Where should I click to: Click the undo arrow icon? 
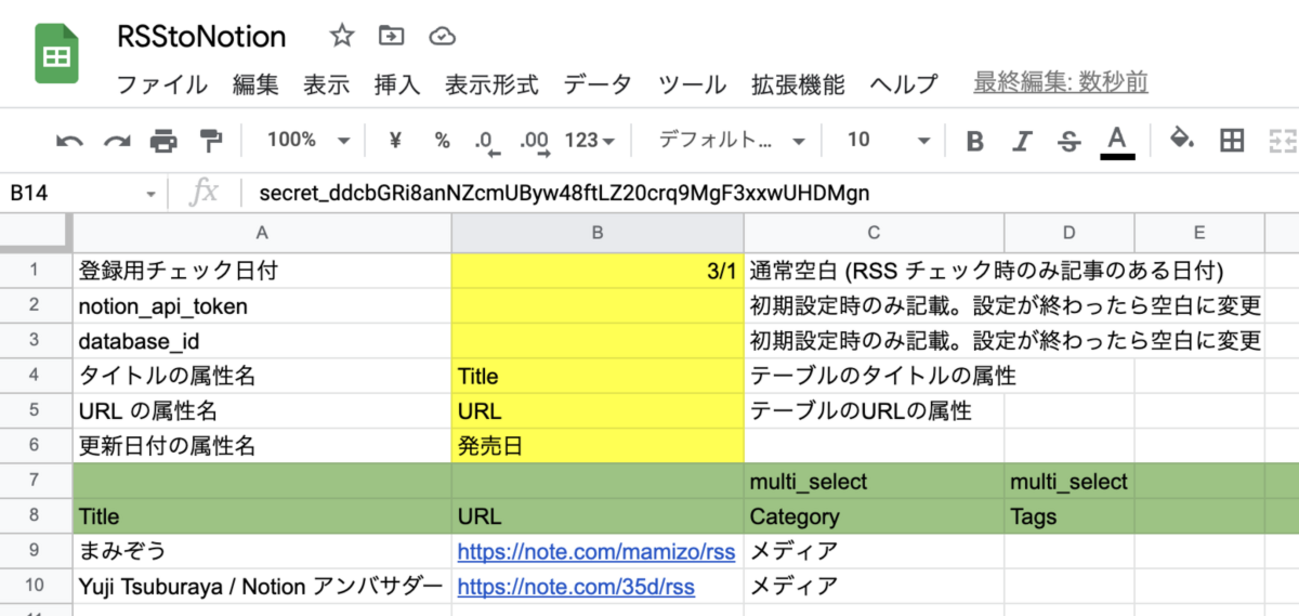[x=69, y=141]
